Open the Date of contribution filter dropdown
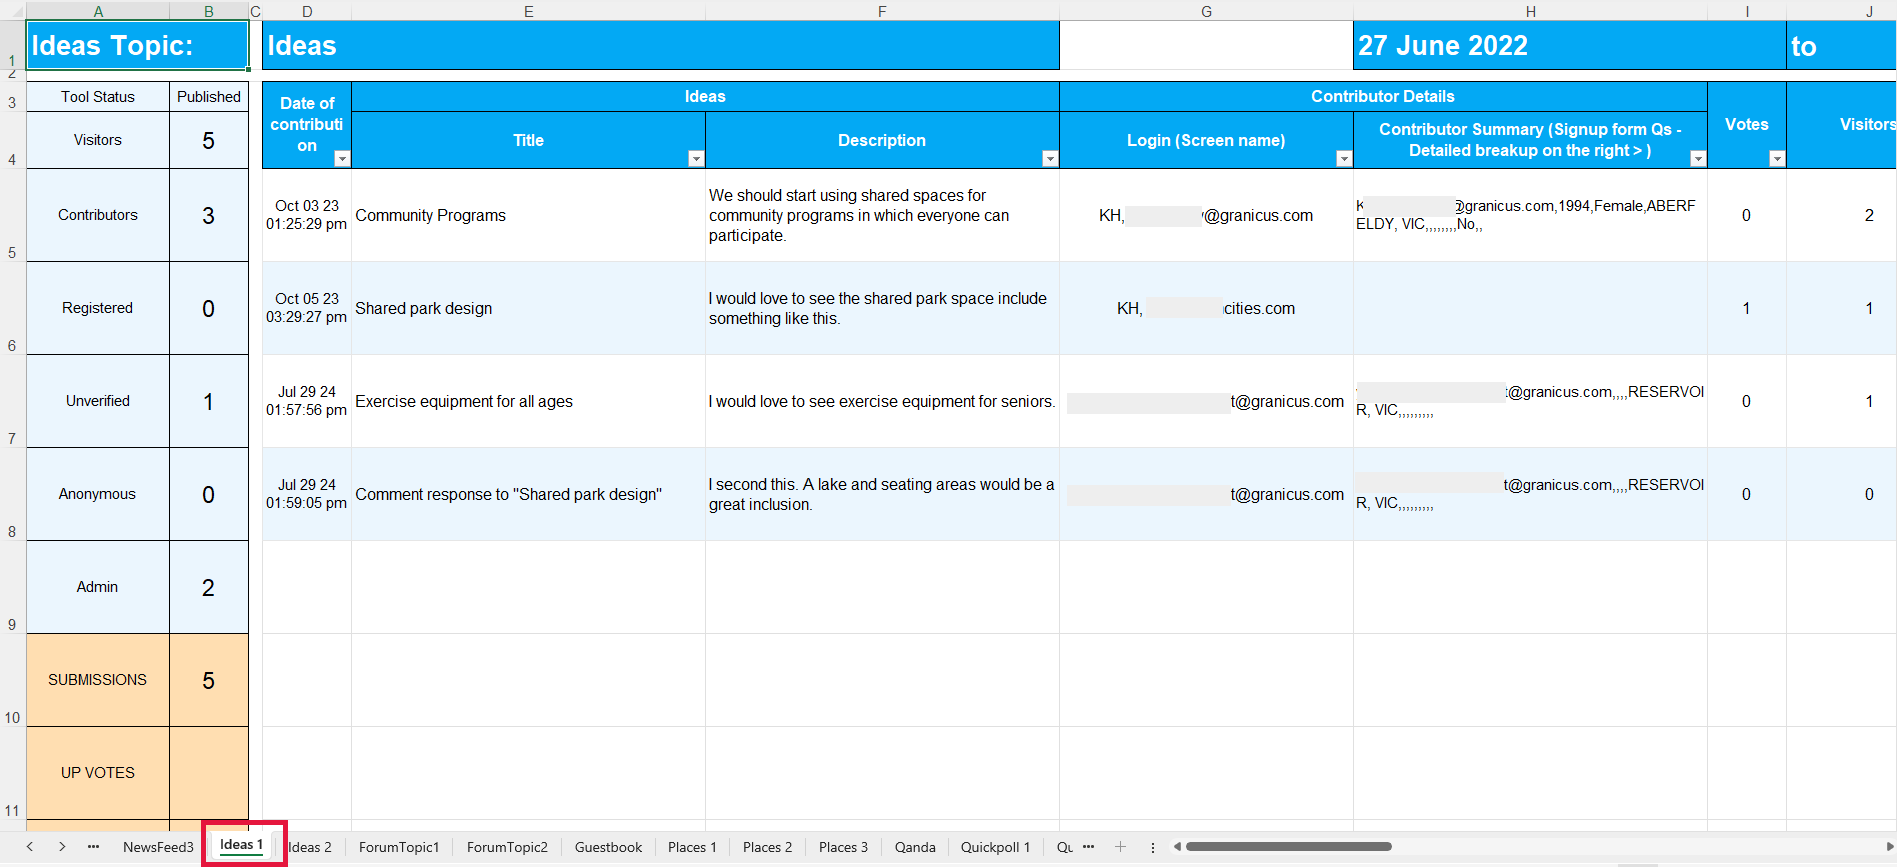This screenshot has height=867, width=1897. [342, 158]
